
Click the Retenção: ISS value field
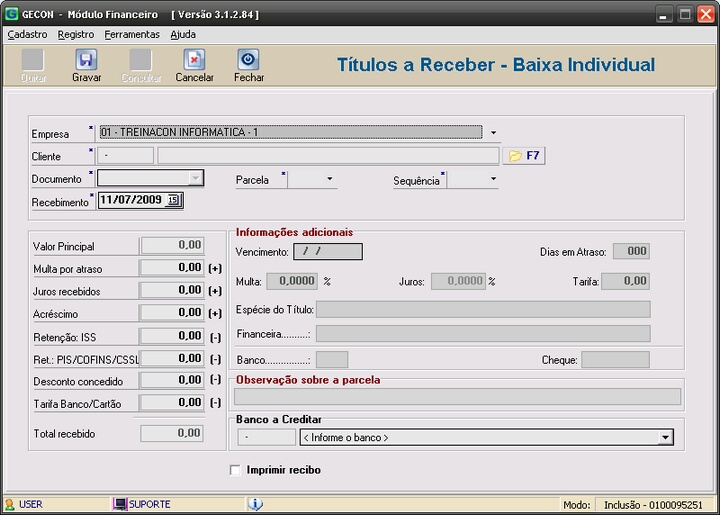pos(172,336)
